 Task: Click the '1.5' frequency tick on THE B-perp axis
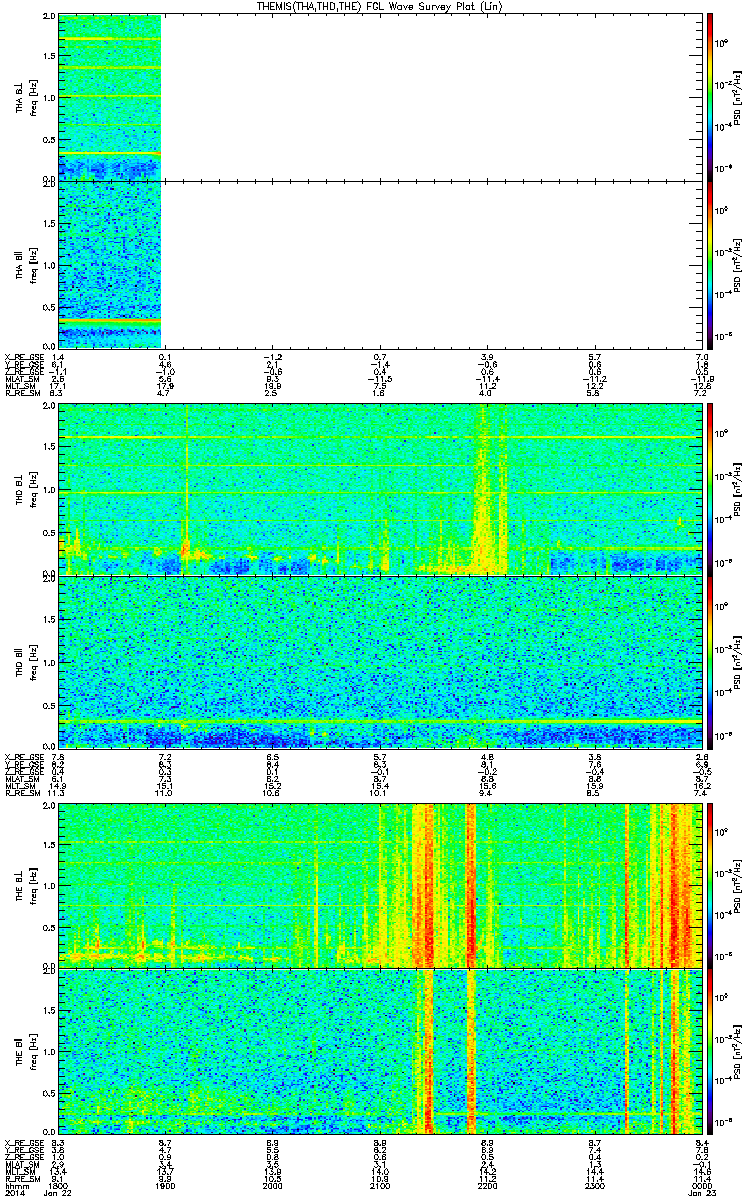50,847
